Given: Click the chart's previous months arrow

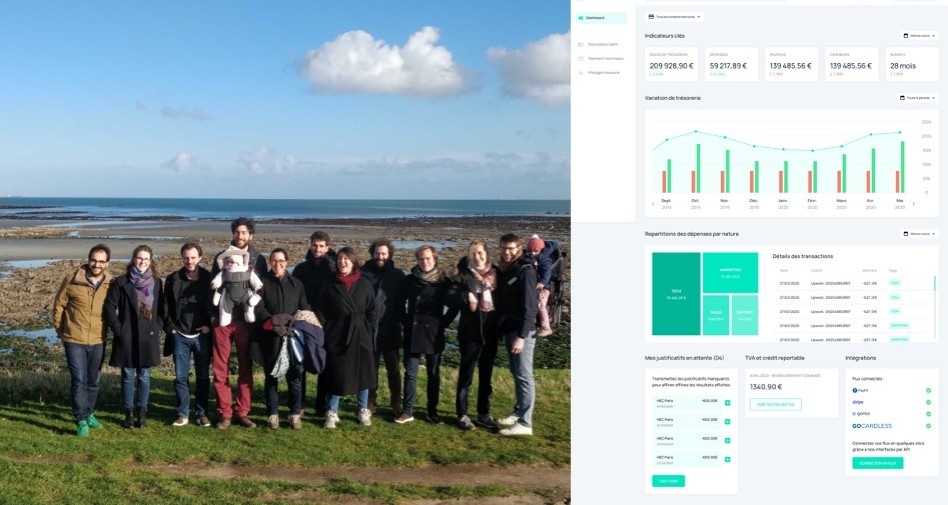Looking at the screenshot, I should click(653, 204).
